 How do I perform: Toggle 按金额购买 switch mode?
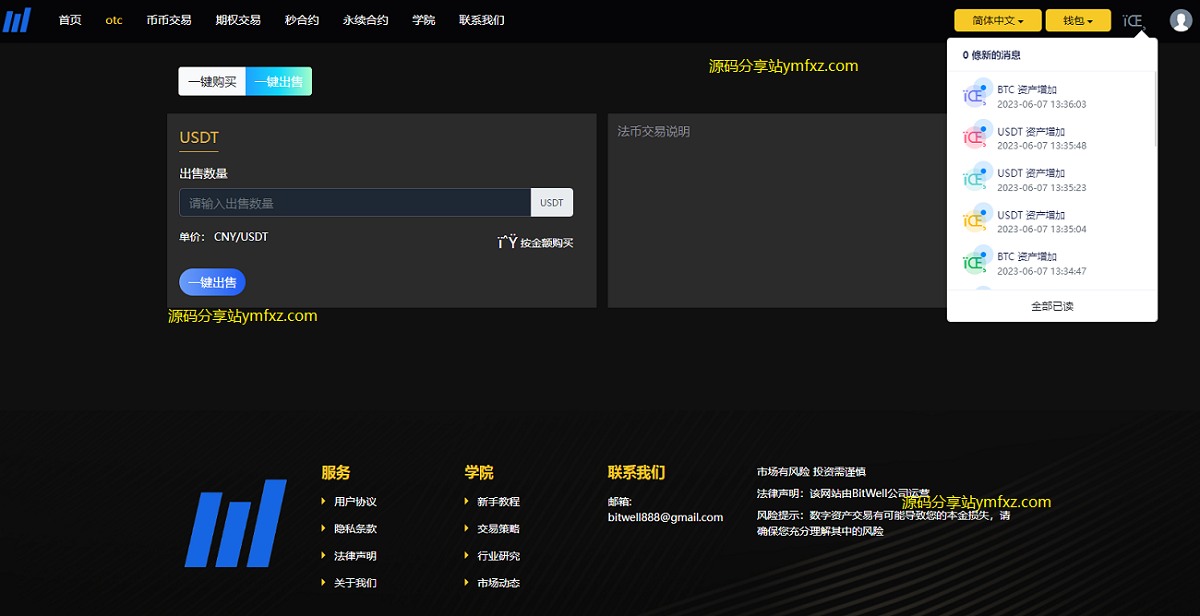click(x=536, y=242)
